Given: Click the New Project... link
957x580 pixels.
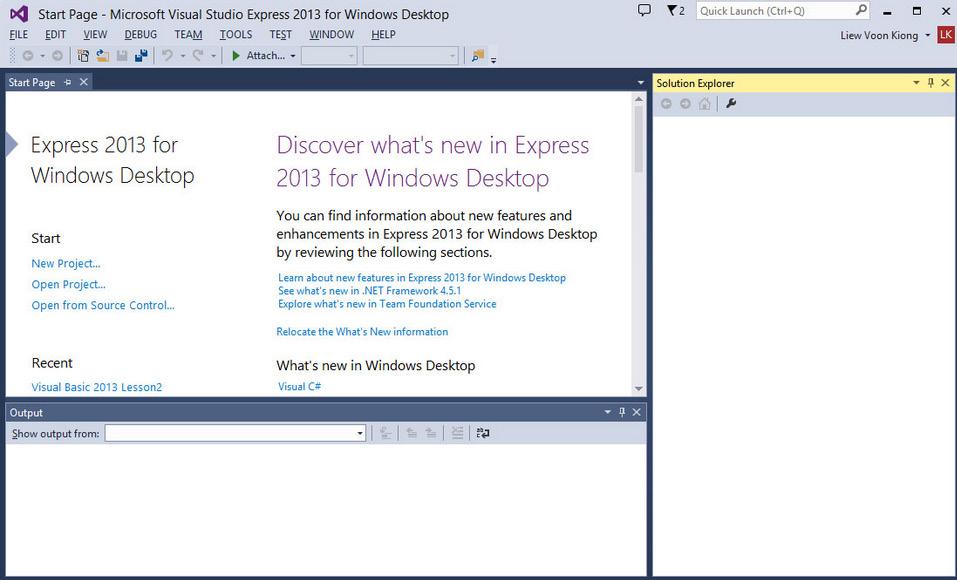Looking at the screenshot, I should coord(66,264).
